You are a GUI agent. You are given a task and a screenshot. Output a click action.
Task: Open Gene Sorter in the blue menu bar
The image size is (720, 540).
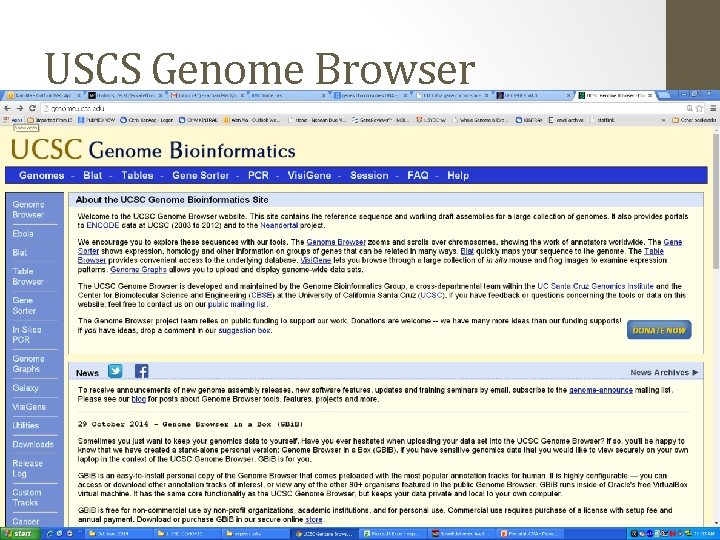pyautogui.click(x=201, y=175)
